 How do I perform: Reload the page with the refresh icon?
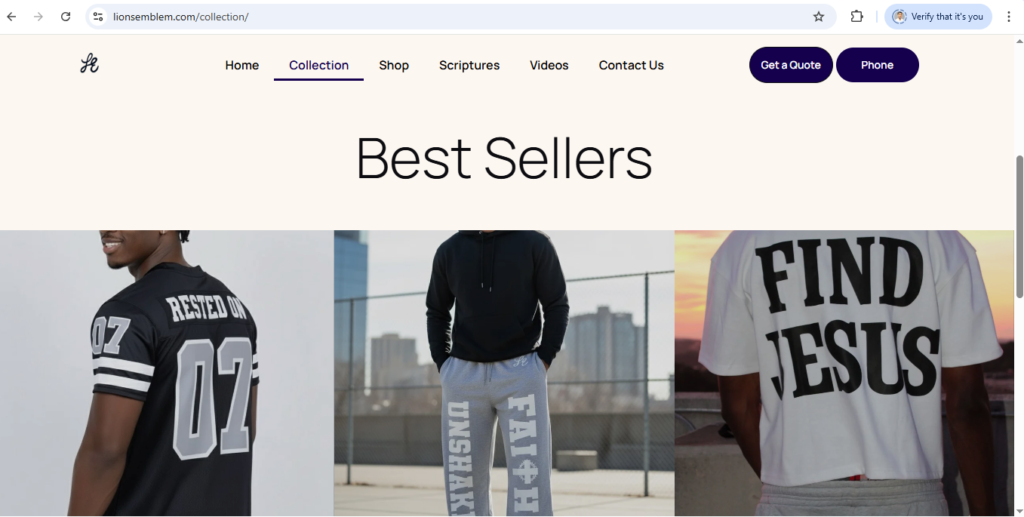[65, 17]
